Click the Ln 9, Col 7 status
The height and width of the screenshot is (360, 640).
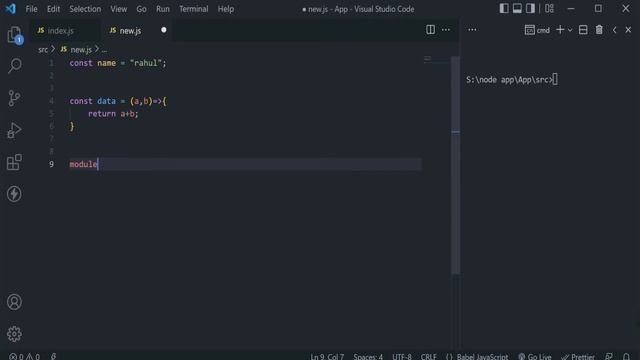tap(327, 356)
